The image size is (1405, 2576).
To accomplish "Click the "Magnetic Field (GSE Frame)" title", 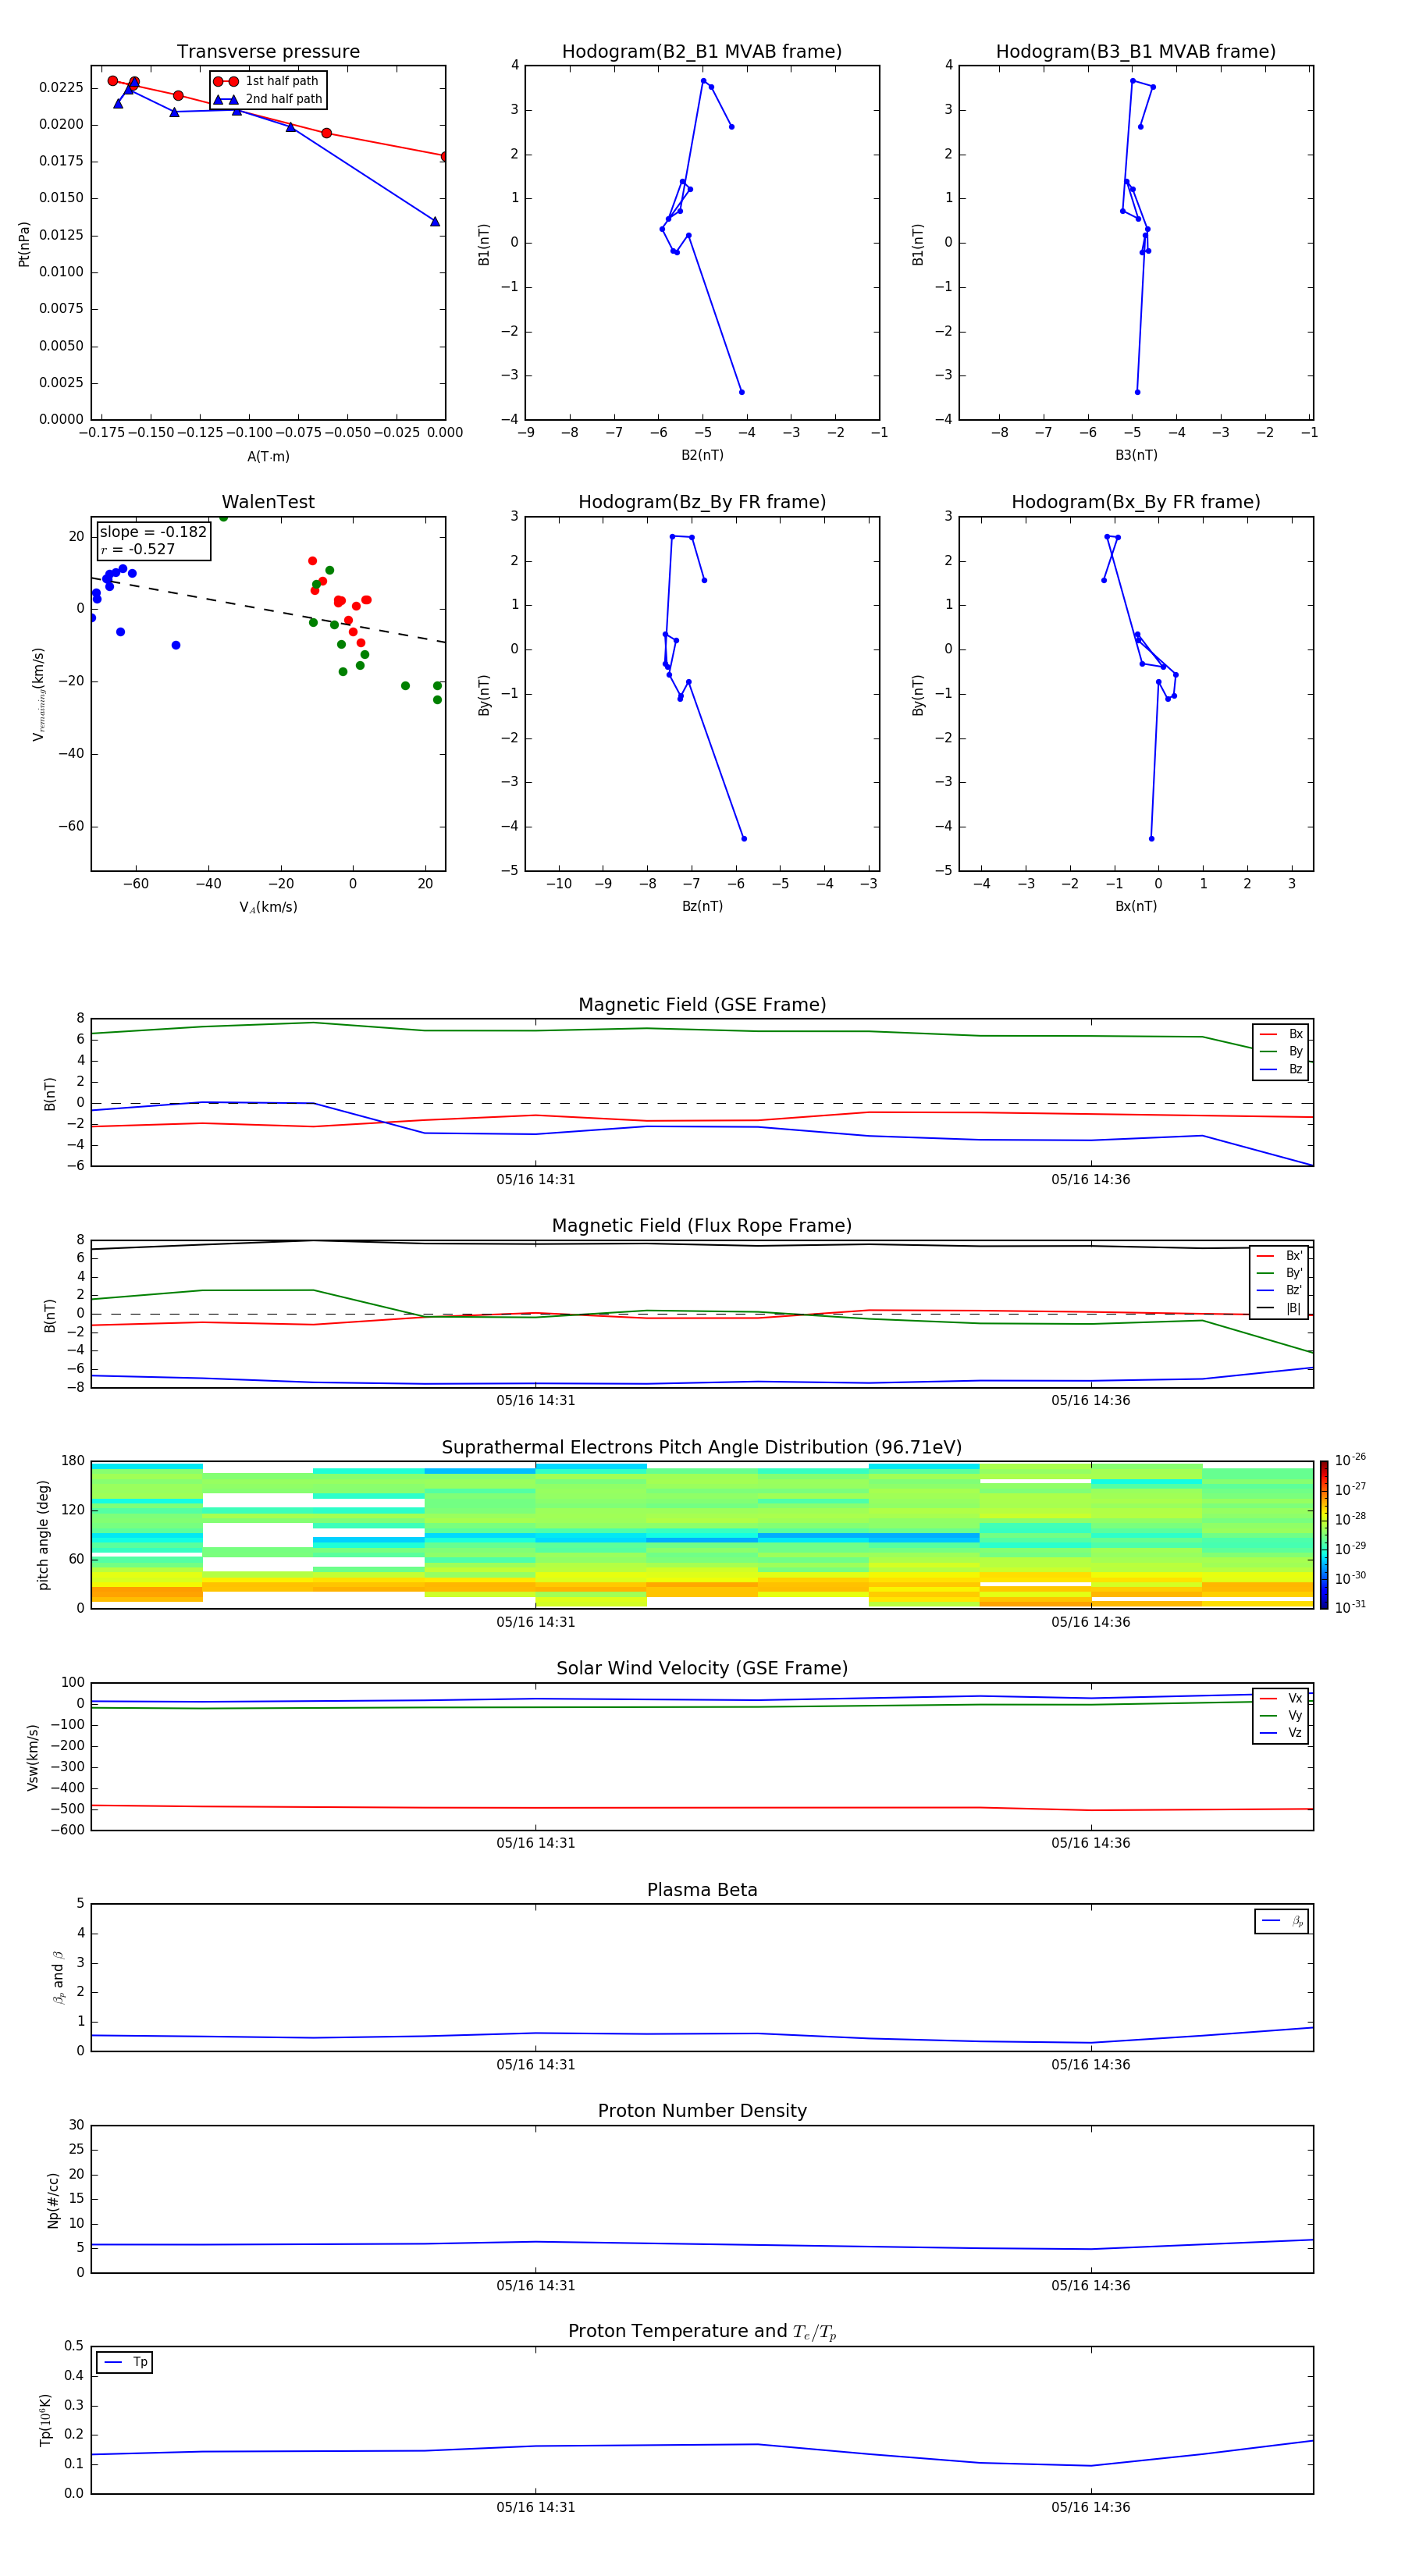I will 702,1005.
